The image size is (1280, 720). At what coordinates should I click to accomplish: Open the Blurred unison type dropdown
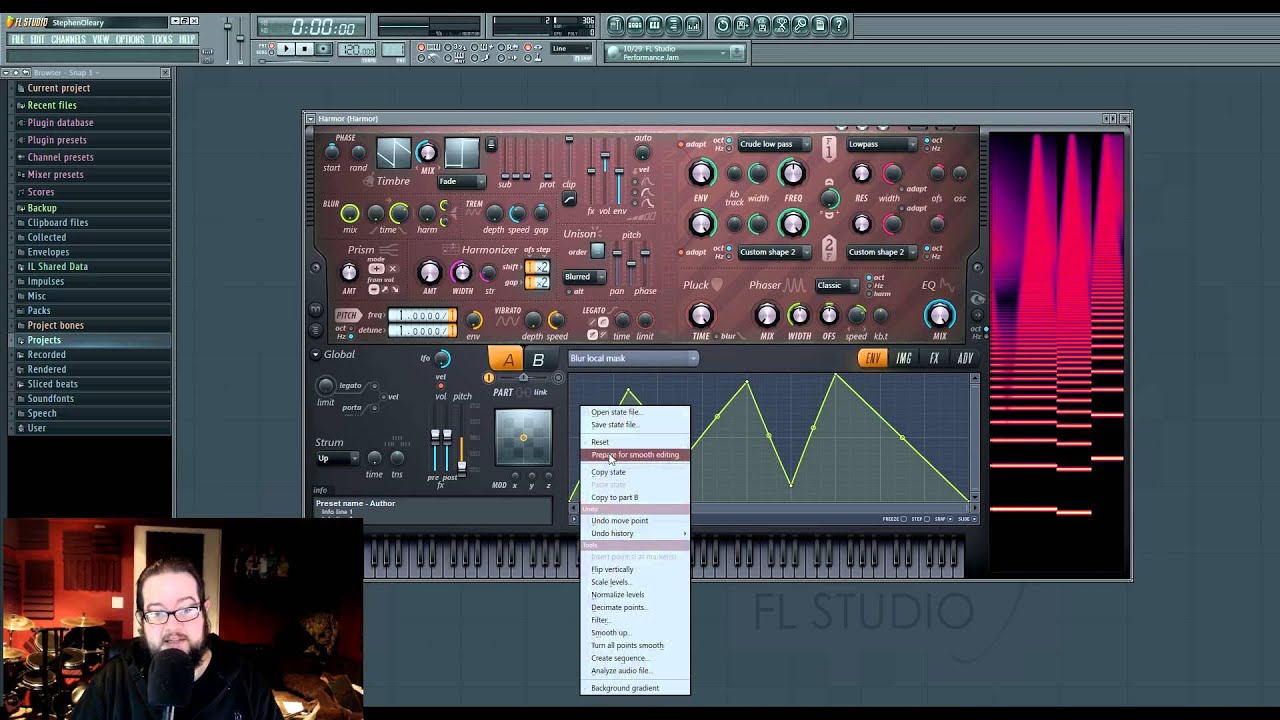(585, 277)
